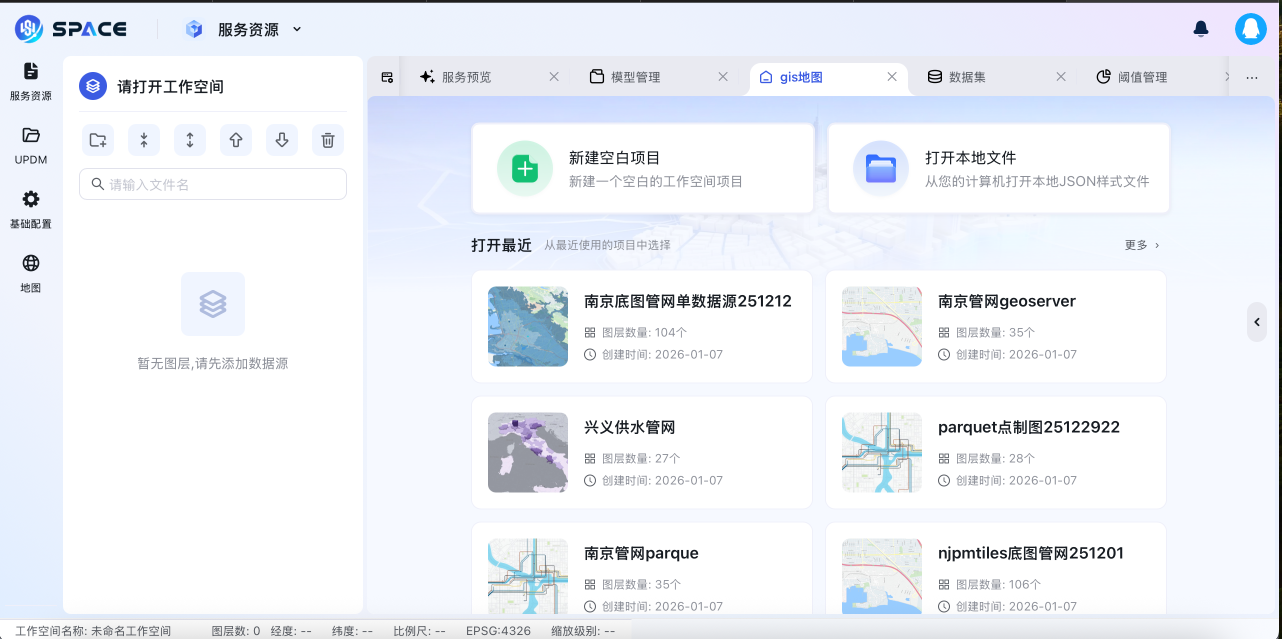
Task: Click the expand-all arrows icon in workspace toolbar
Action: 189,140
